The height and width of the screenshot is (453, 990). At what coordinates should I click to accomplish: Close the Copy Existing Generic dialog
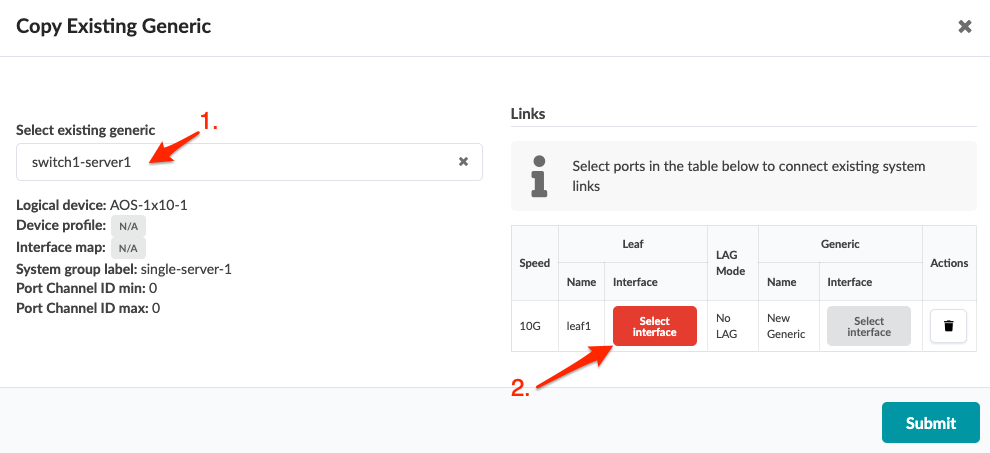pyautogui.click(x=965, y=27)
